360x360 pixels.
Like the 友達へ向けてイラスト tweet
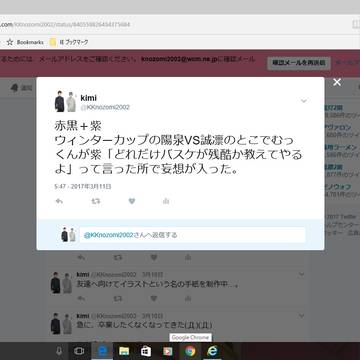coord(154,299)
